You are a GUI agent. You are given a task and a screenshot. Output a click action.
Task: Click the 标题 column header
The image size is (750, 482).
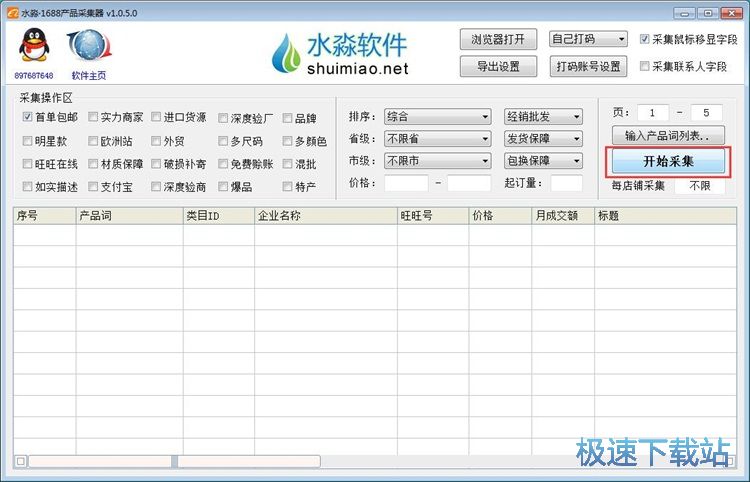tap(665, 216)
